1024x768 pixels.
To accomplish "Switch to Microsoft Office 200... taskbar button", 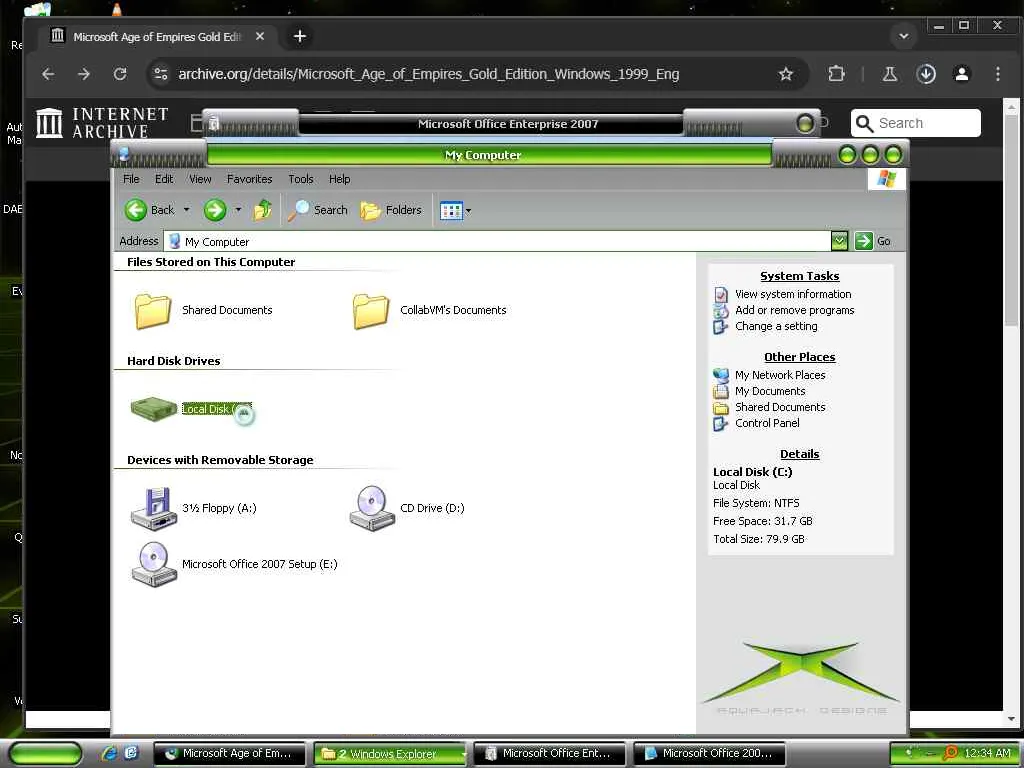I will [x=709, y=754].
